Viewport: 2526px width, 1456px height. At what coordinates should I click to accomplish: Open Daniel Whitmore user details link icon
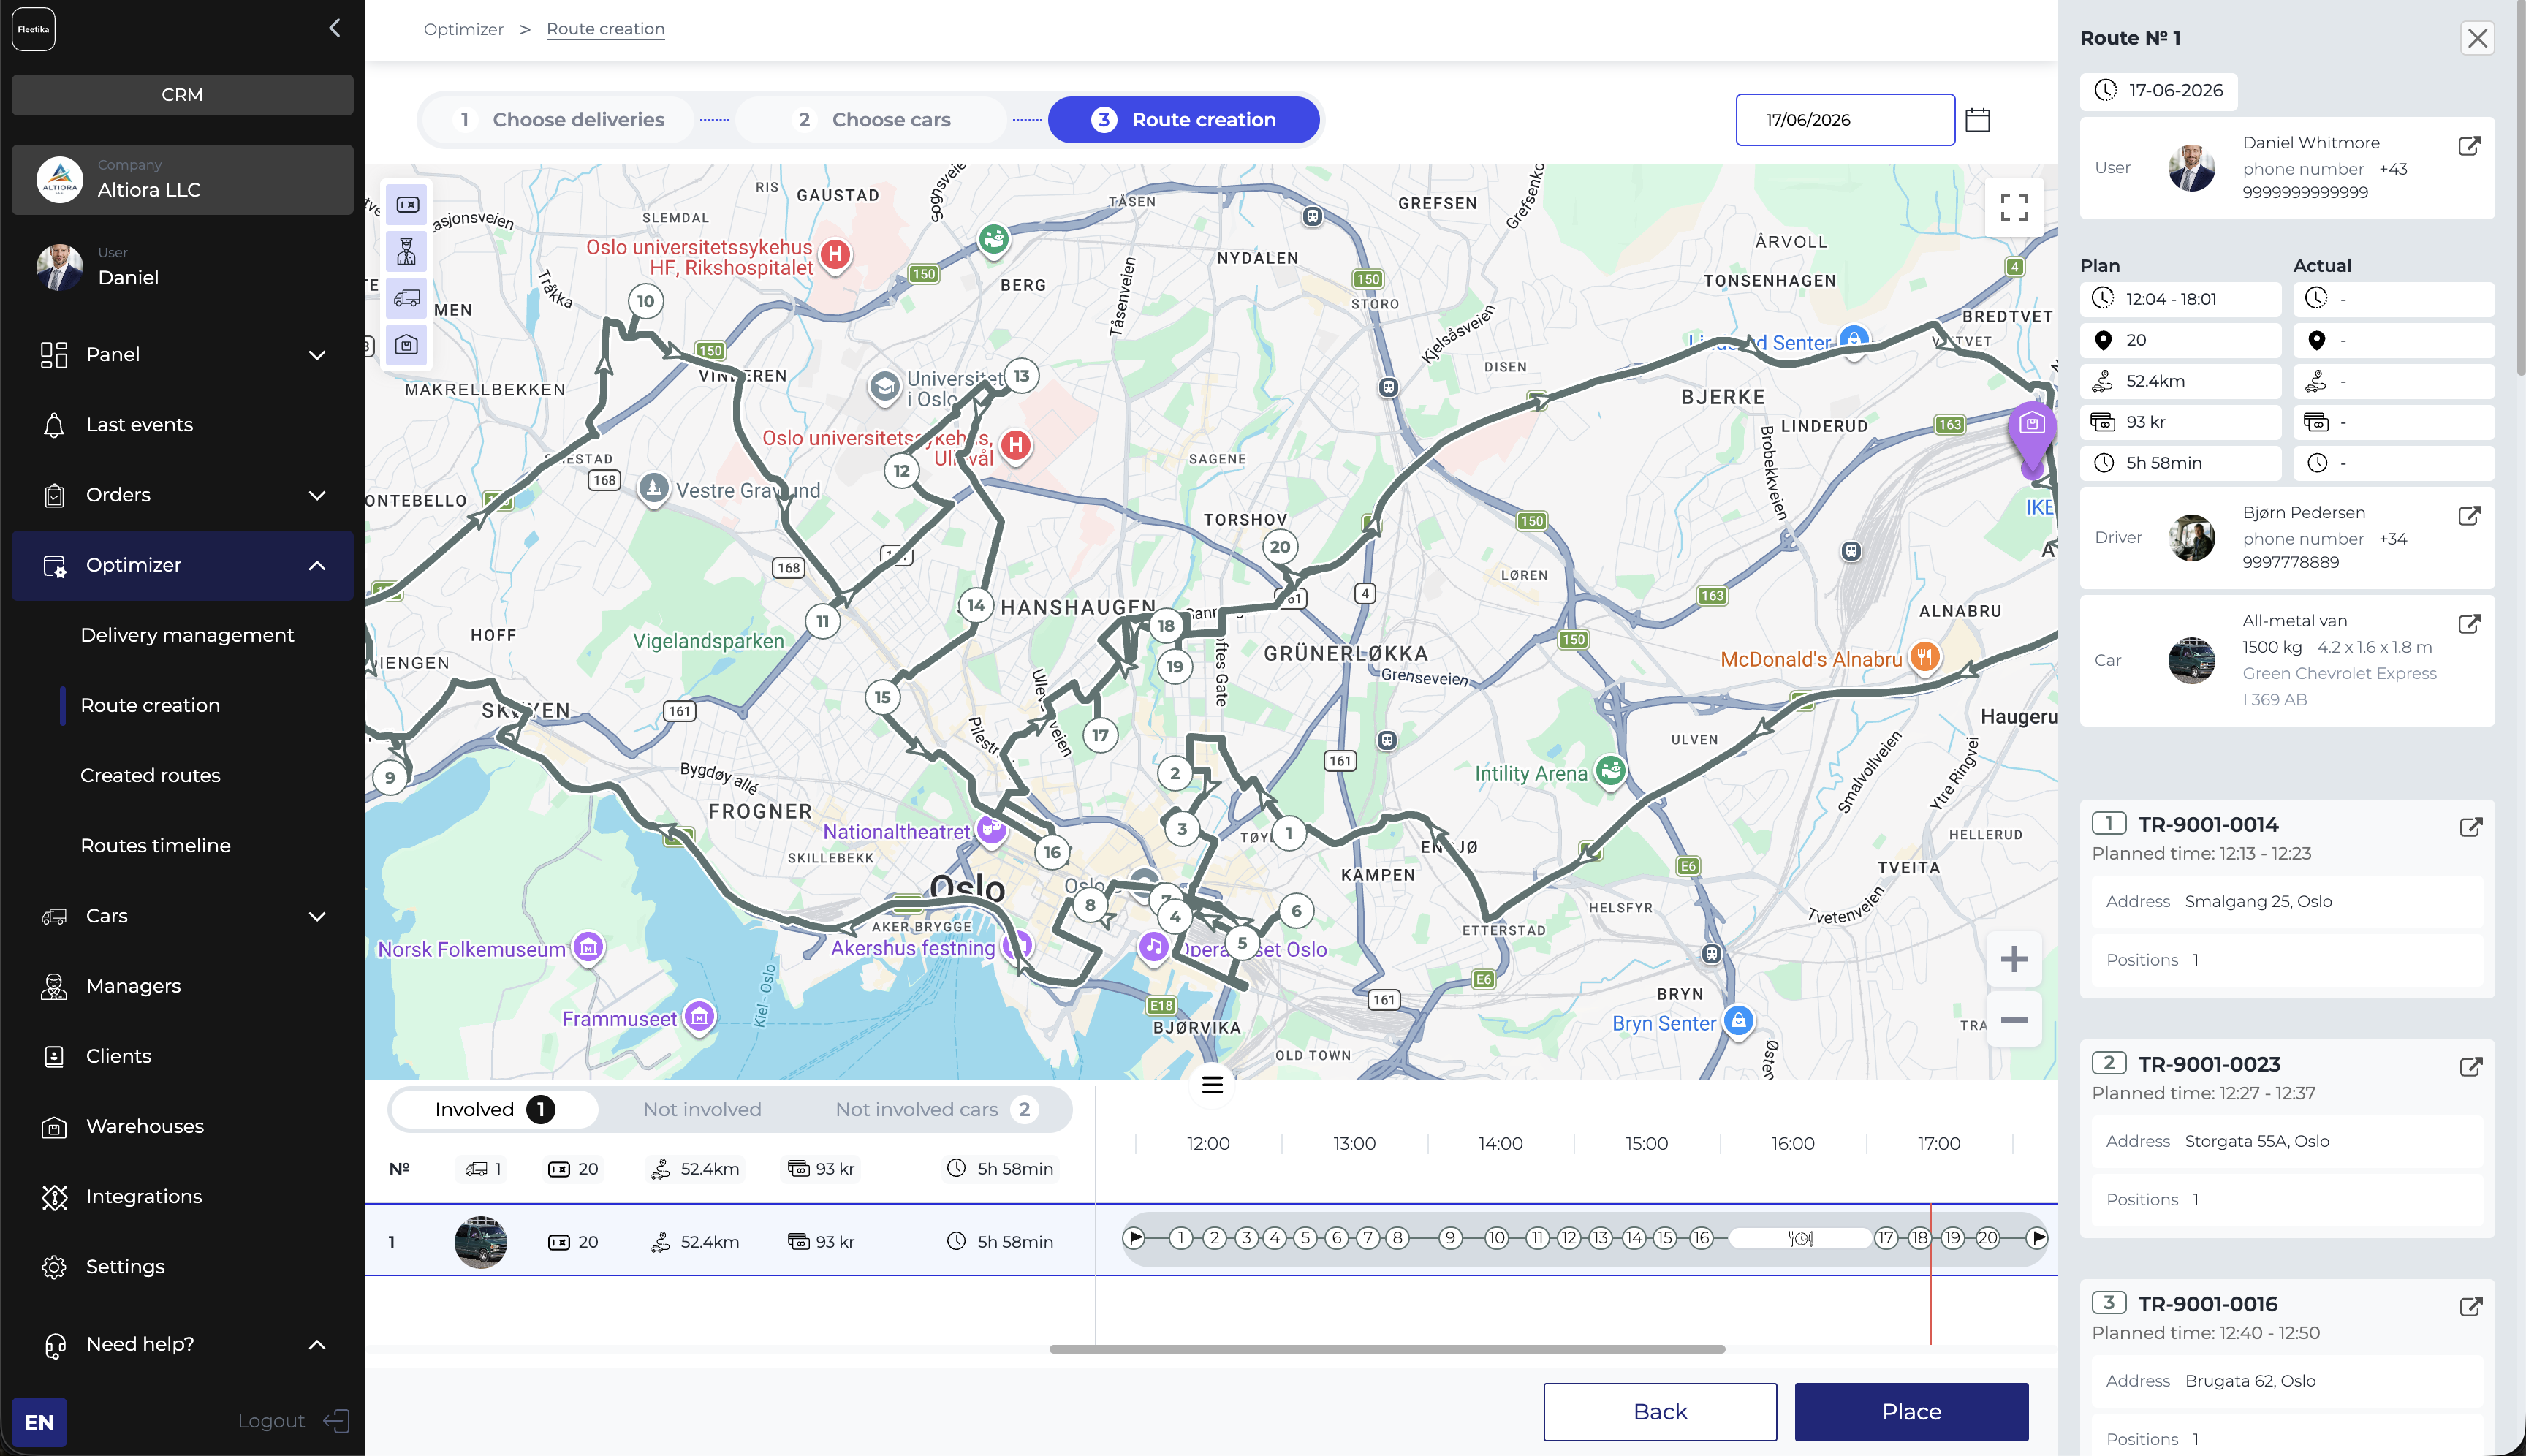coord(2469,146)
